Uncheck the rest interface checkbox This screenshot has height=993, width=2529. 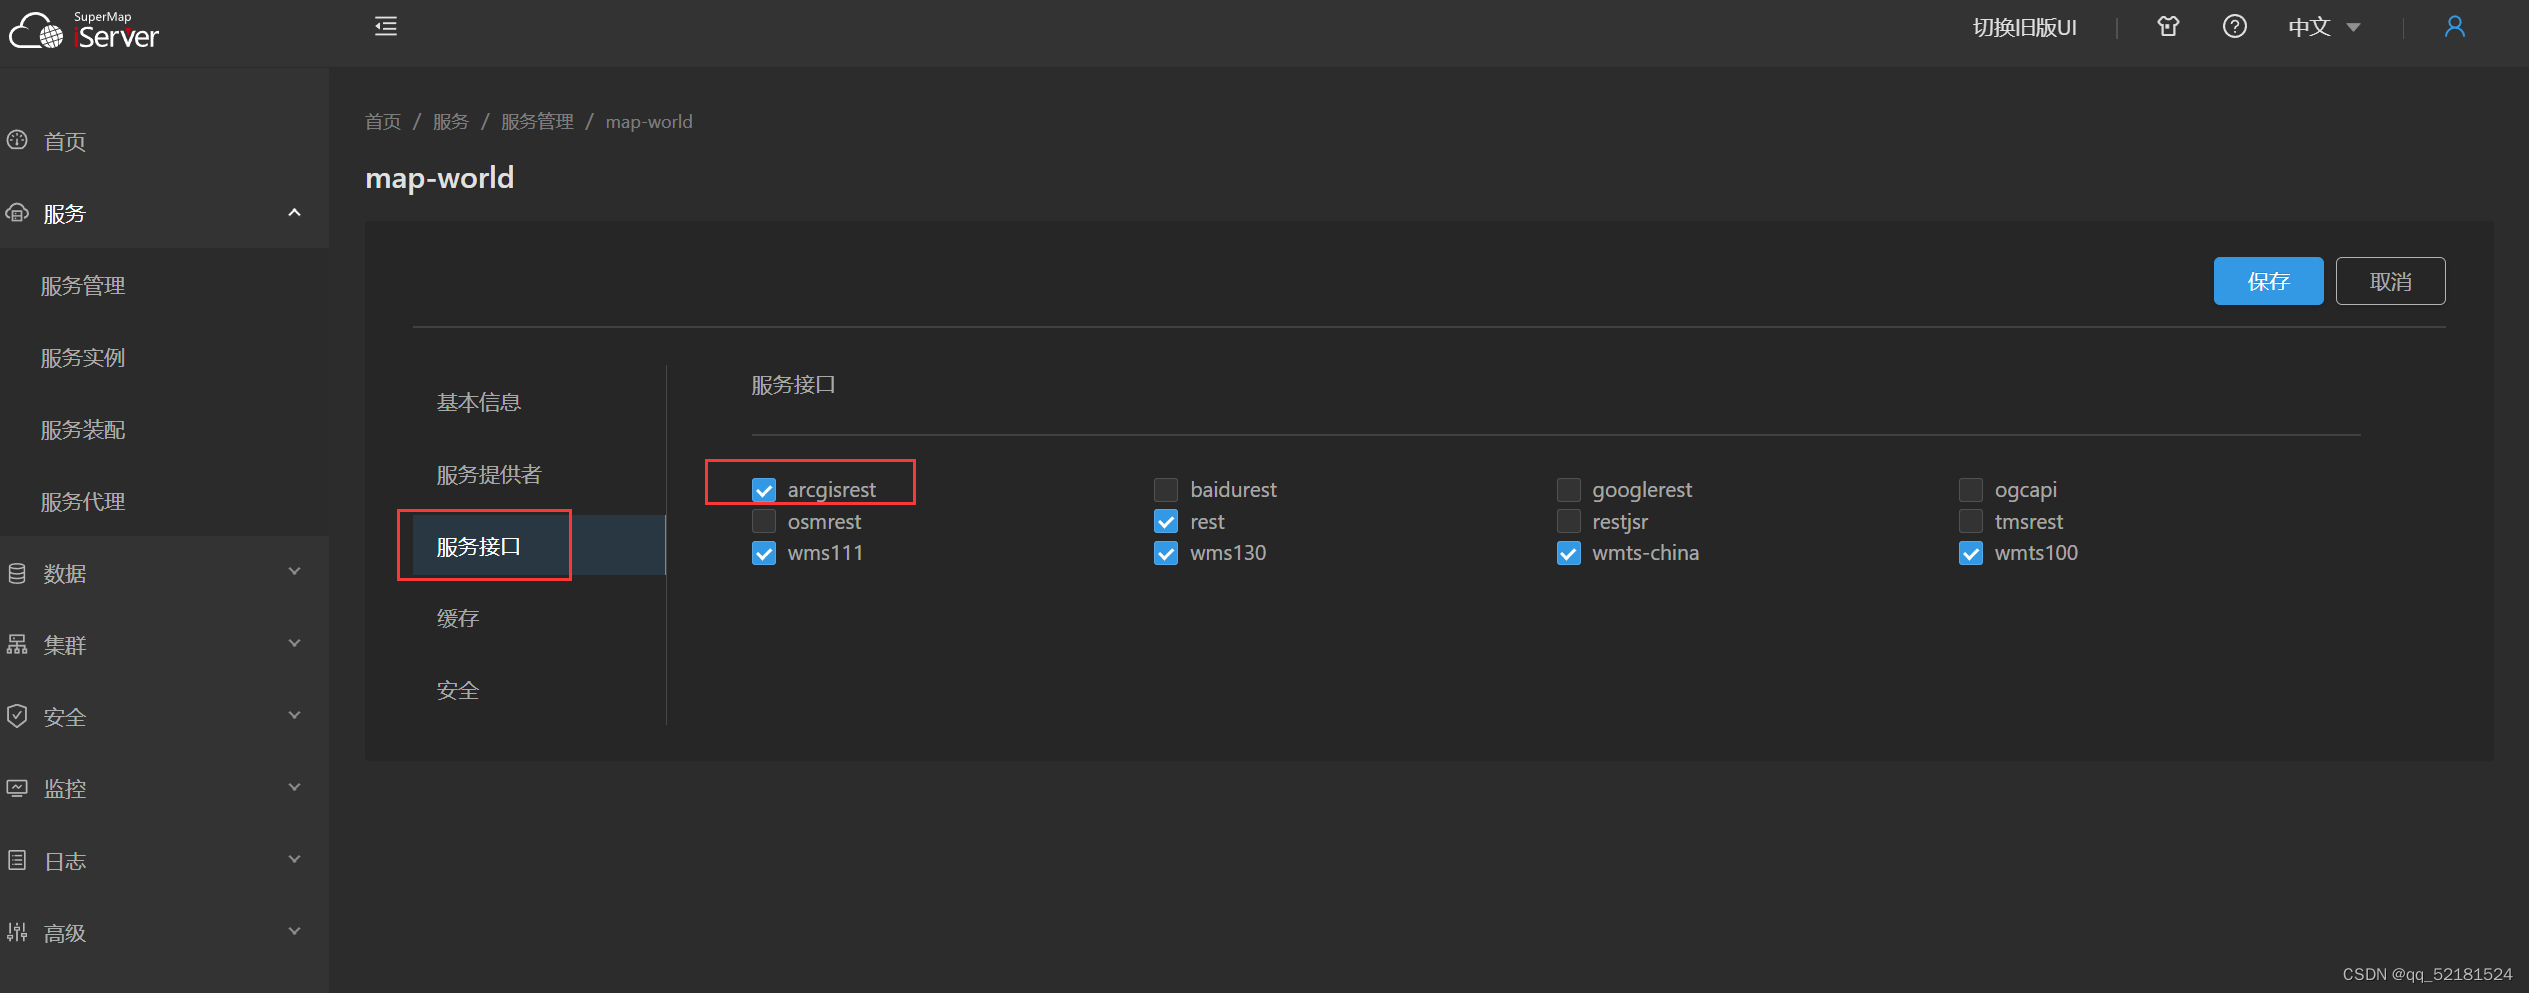pyautogui.click(x=1166, y=521)
